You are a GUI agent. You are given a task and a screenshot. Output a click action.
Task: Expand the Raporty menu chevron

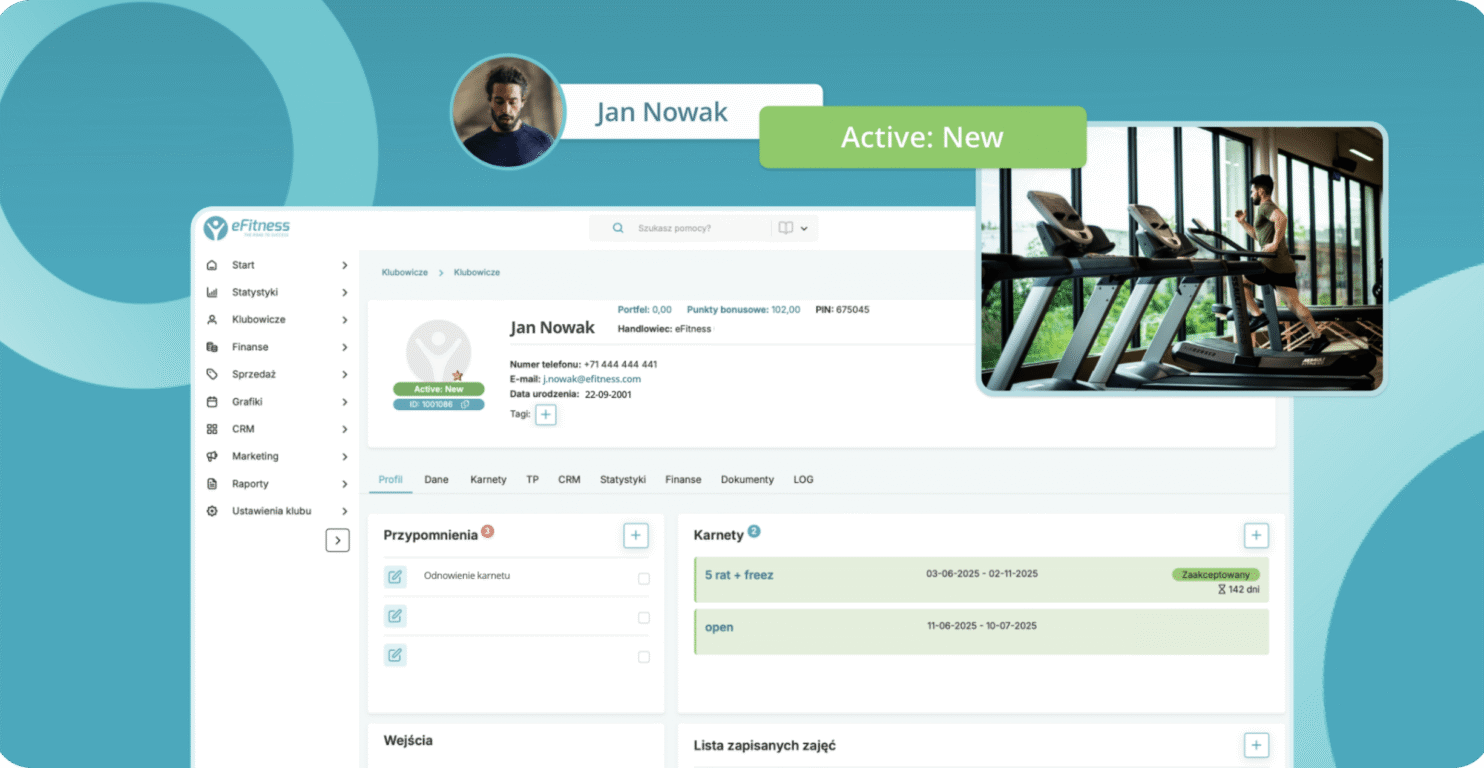[344, 484]
